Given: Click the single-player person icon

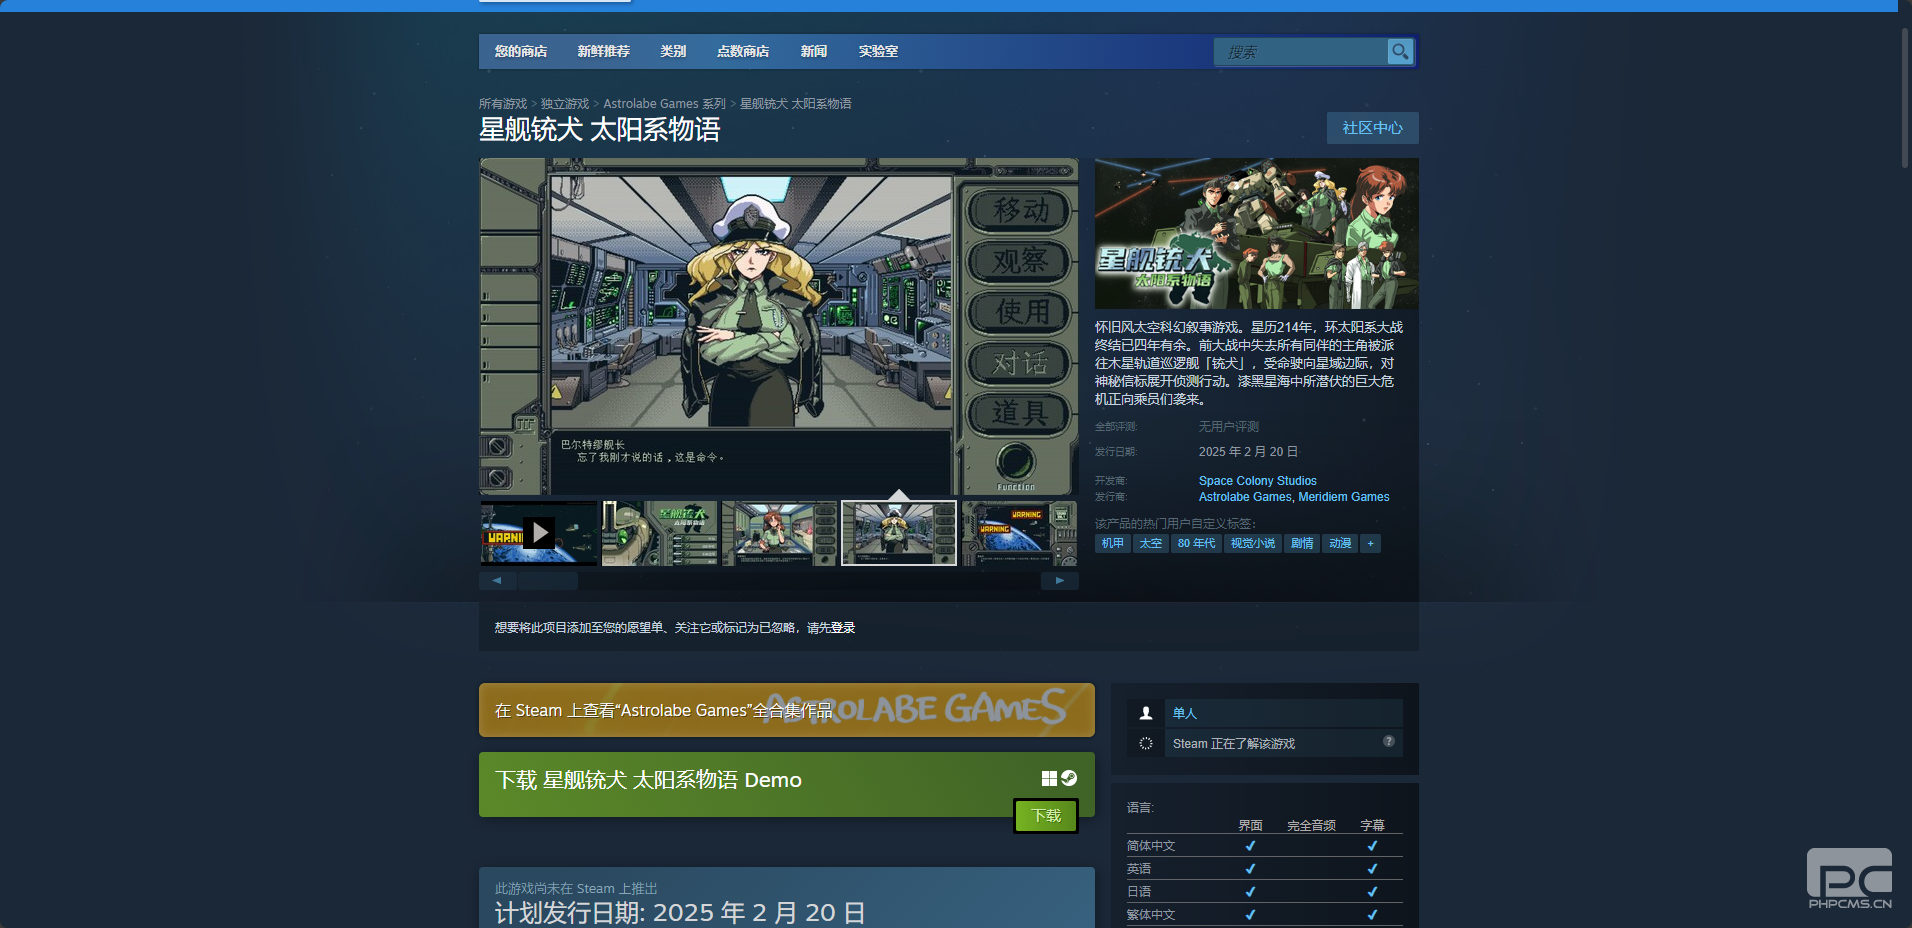Looking at the screenshot, I should (x=1146, y=713).
